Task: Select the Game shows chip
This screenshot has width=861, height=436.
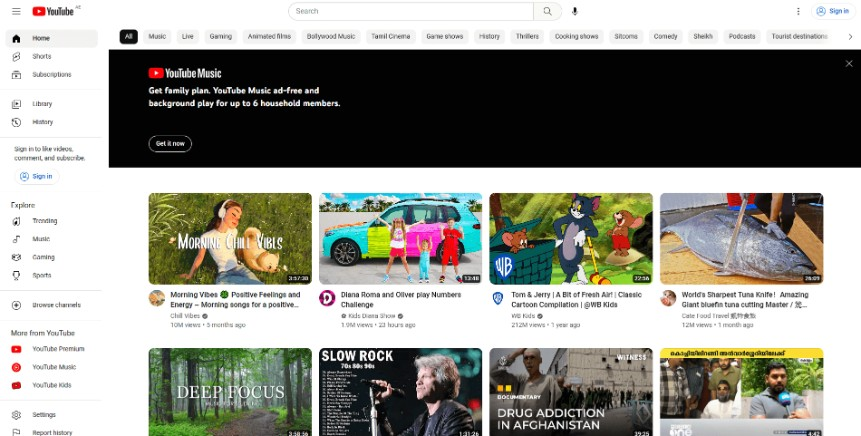Action: click(x=445, y=37)
